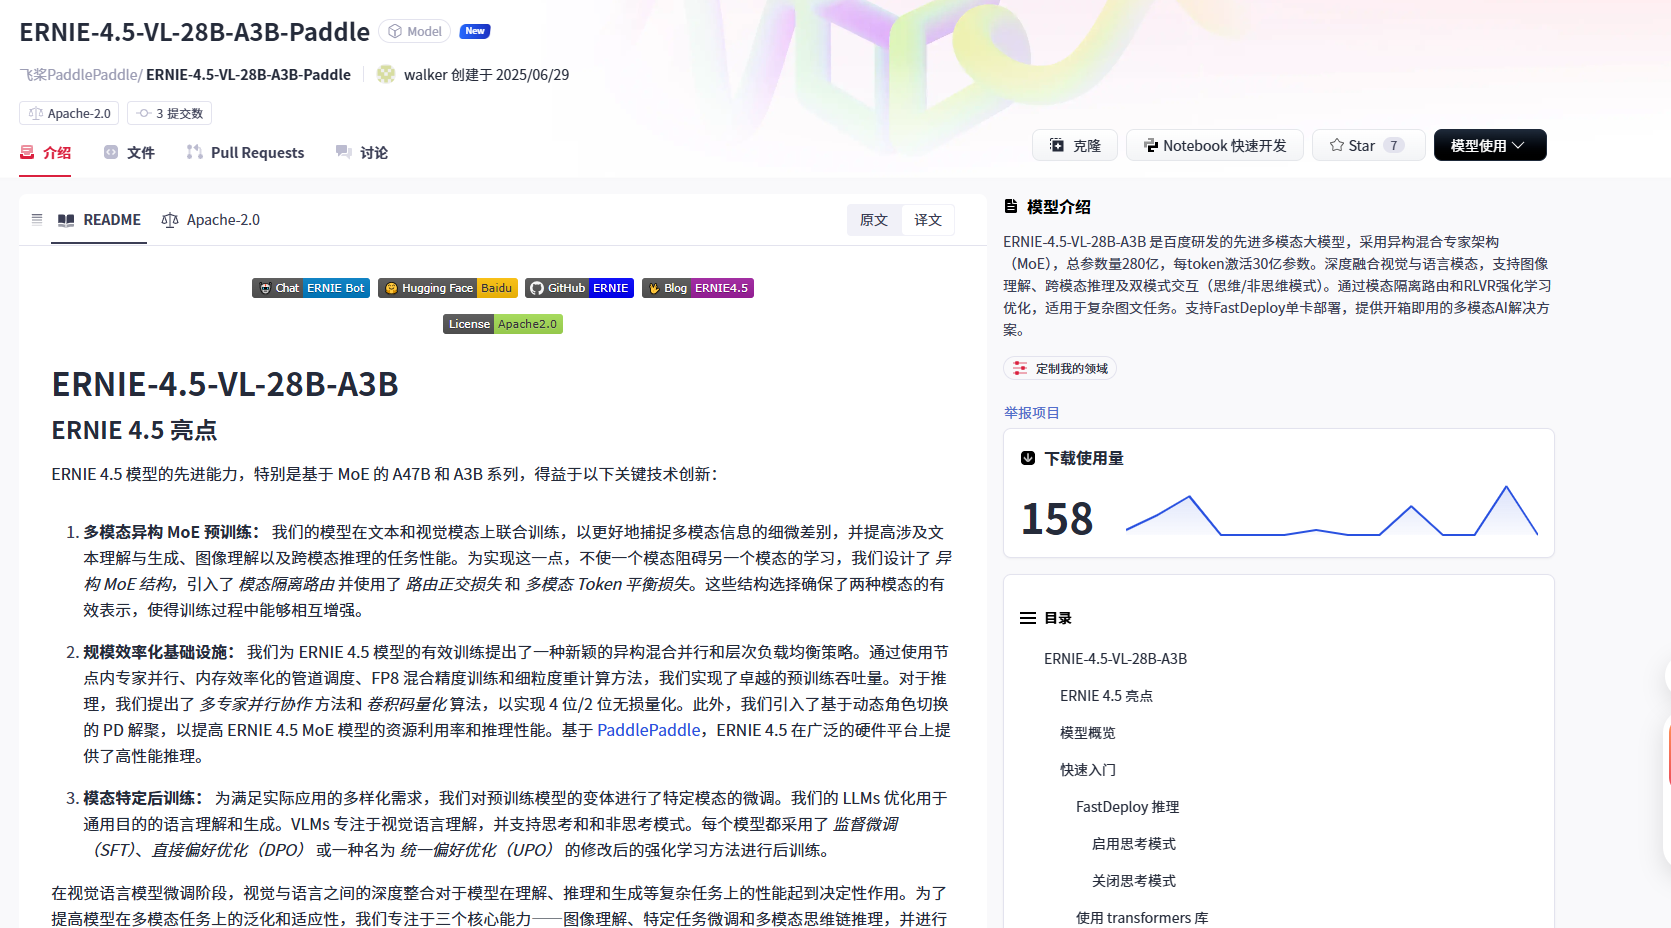This screenshot has height=928, width=1671.
Task: Open the 模型使用 dropdown
Action: [x=1489, y=144]
